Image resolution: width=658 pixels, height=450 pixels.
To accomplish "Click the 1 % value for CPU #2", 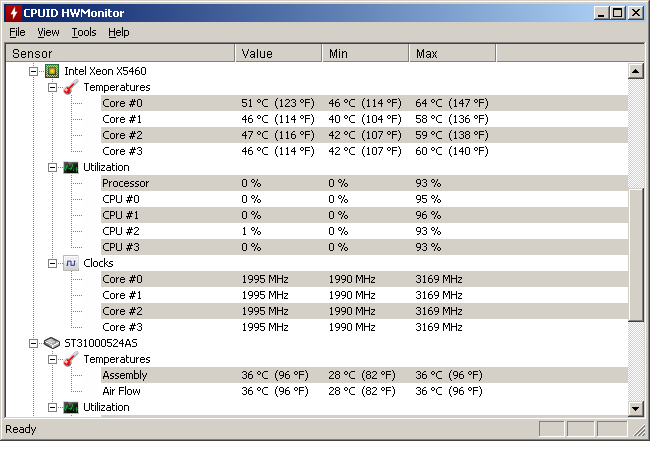I will pyautogui.click(x=251, y=231).
